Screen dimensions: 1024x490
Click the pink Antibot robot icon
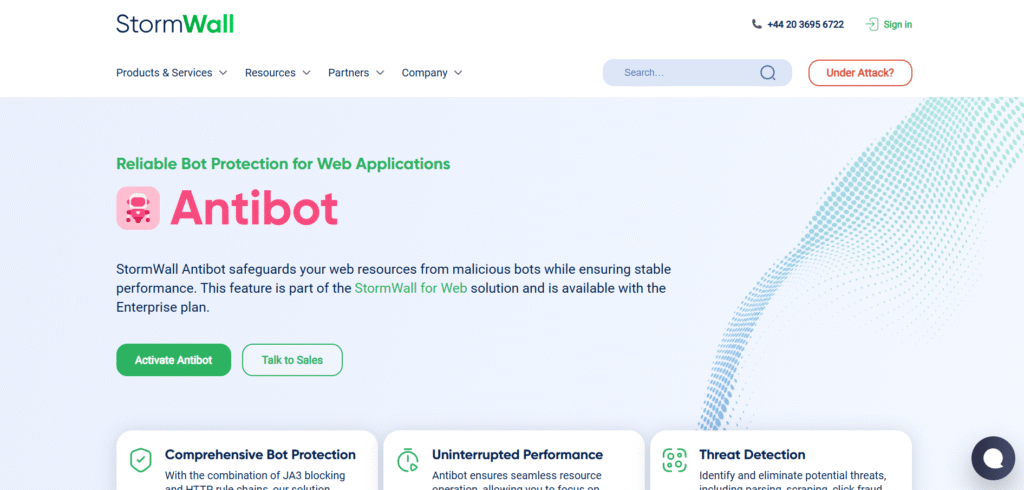coord(138,208)
